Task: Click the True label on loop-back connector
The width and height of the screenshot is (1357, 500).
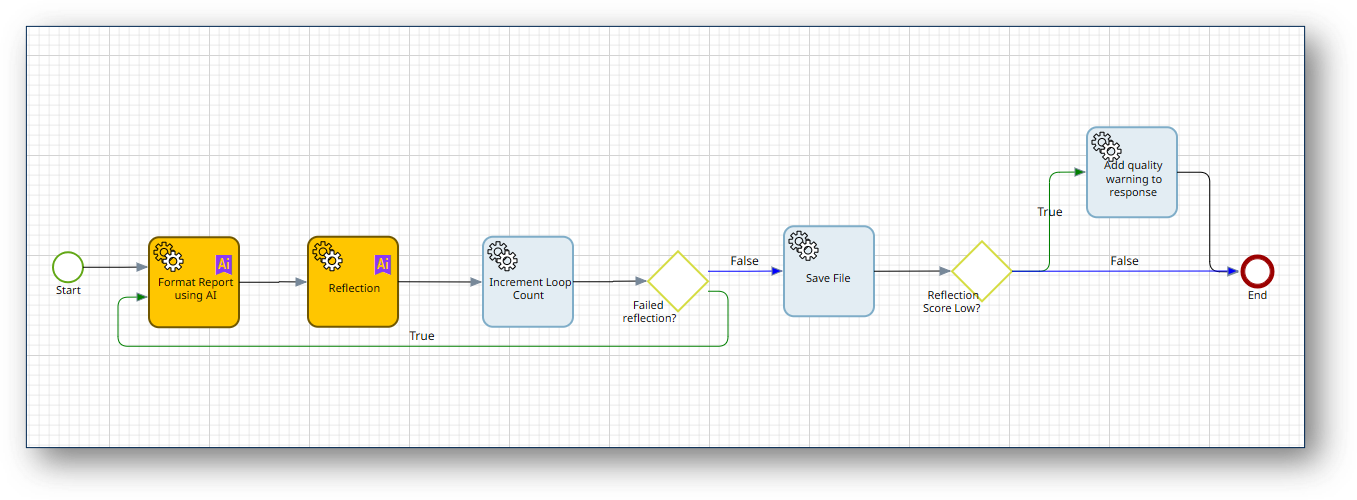Action: [422, 336]
